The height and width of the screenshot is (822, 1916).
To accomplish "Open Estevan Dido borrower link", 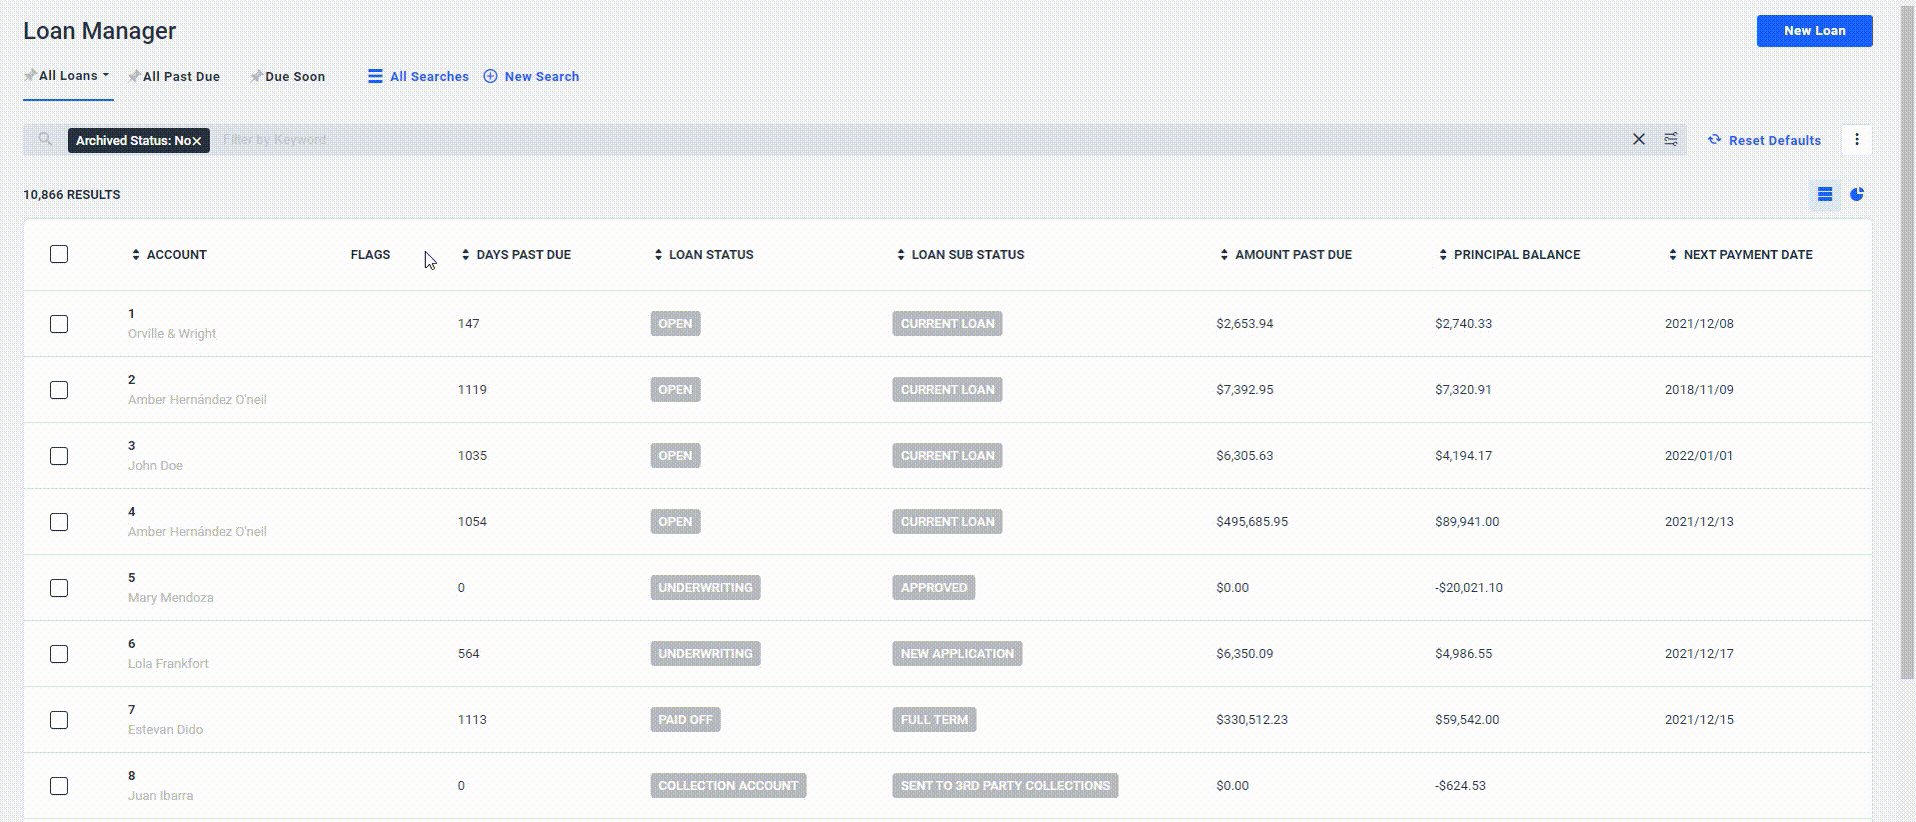I will tap(165, 730).
